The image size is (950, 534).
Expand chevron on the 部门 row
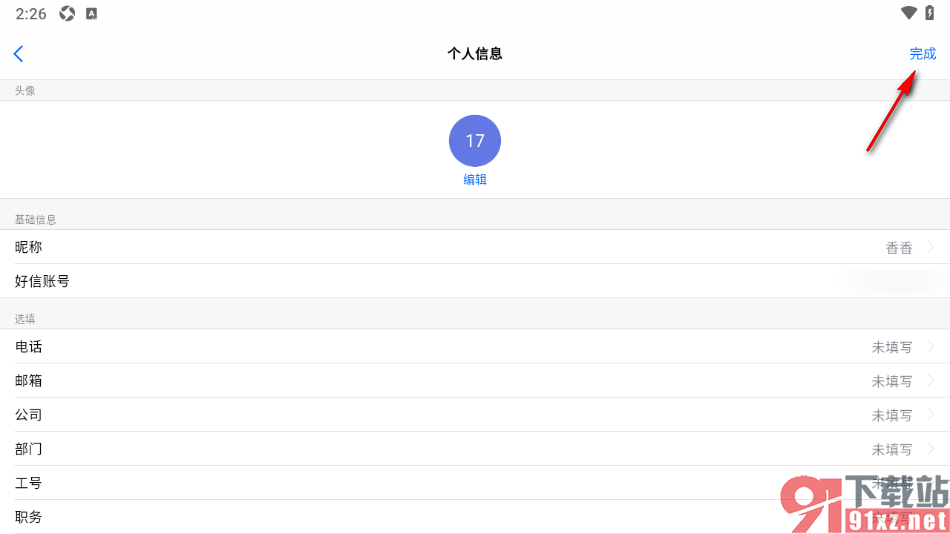click(x=931, y=449)
